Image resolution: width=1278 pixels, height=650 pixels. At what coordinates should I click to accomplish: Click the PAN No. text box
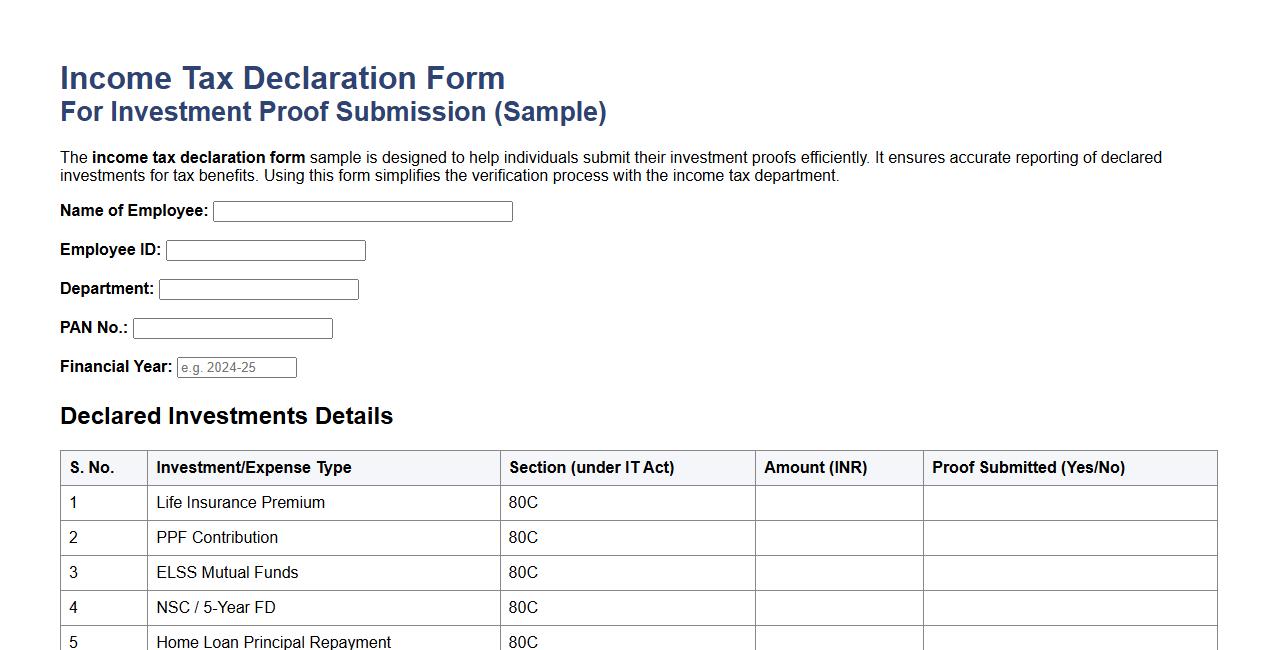232,328
